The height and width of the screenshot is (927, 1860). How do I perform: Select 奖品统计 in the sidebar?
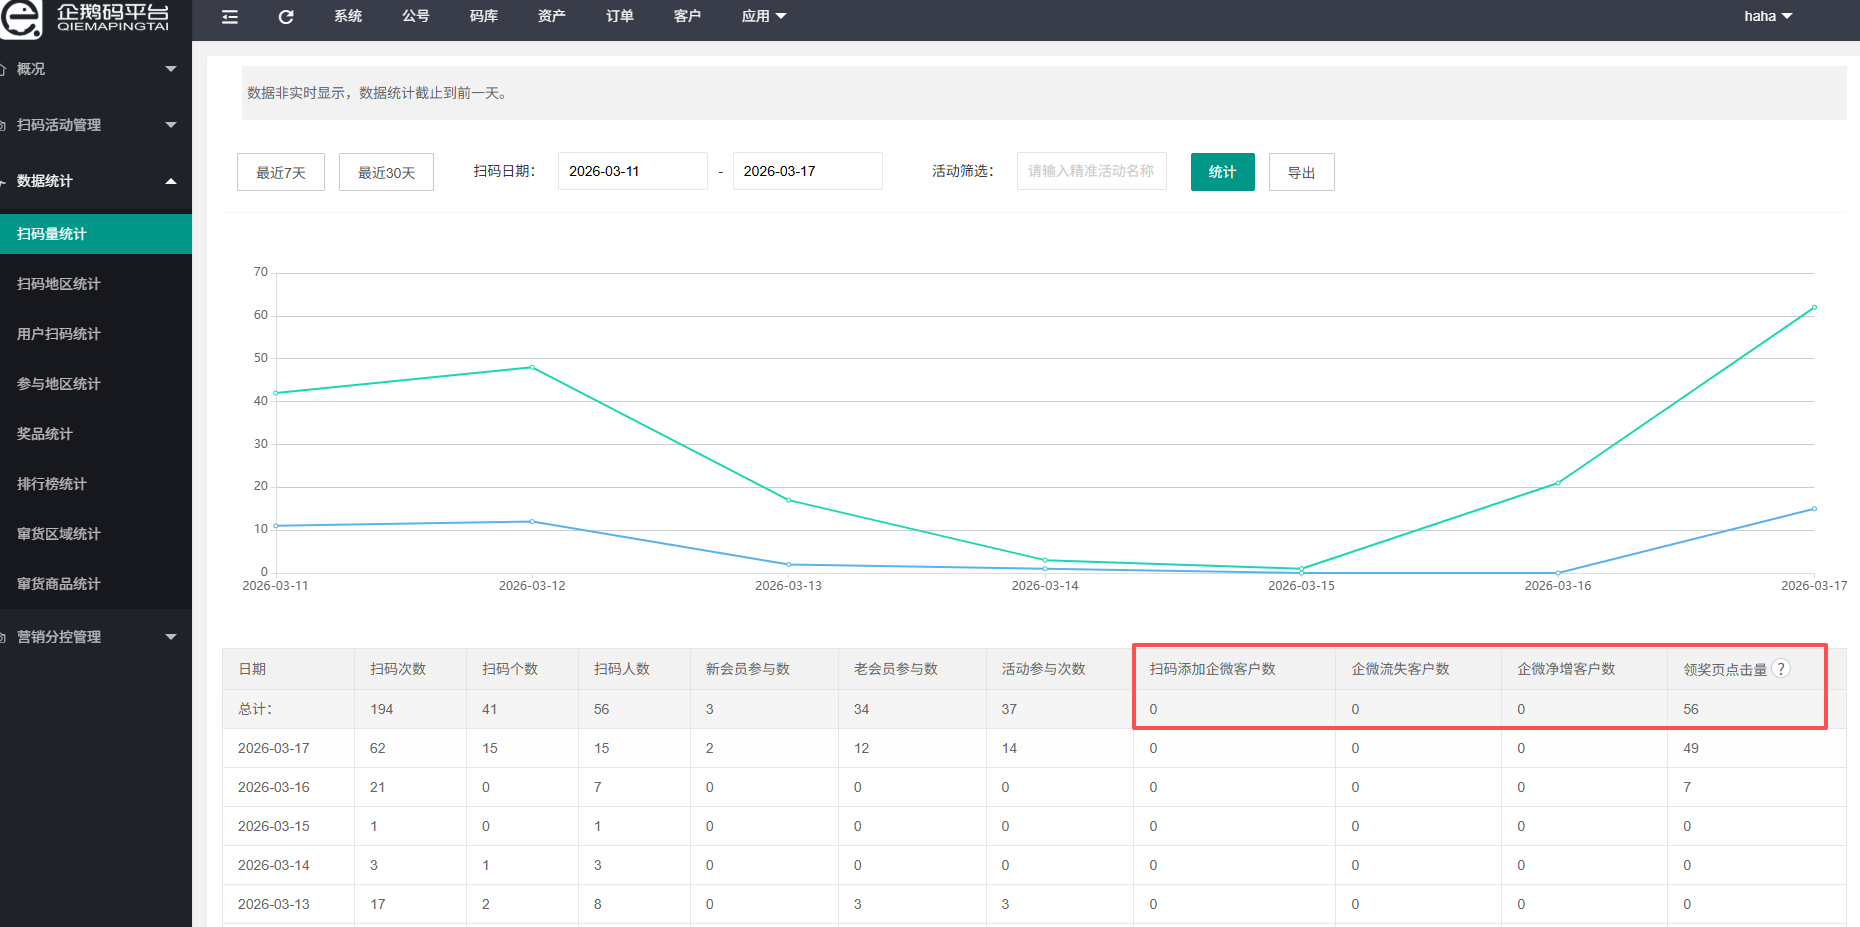coord(45,434)
